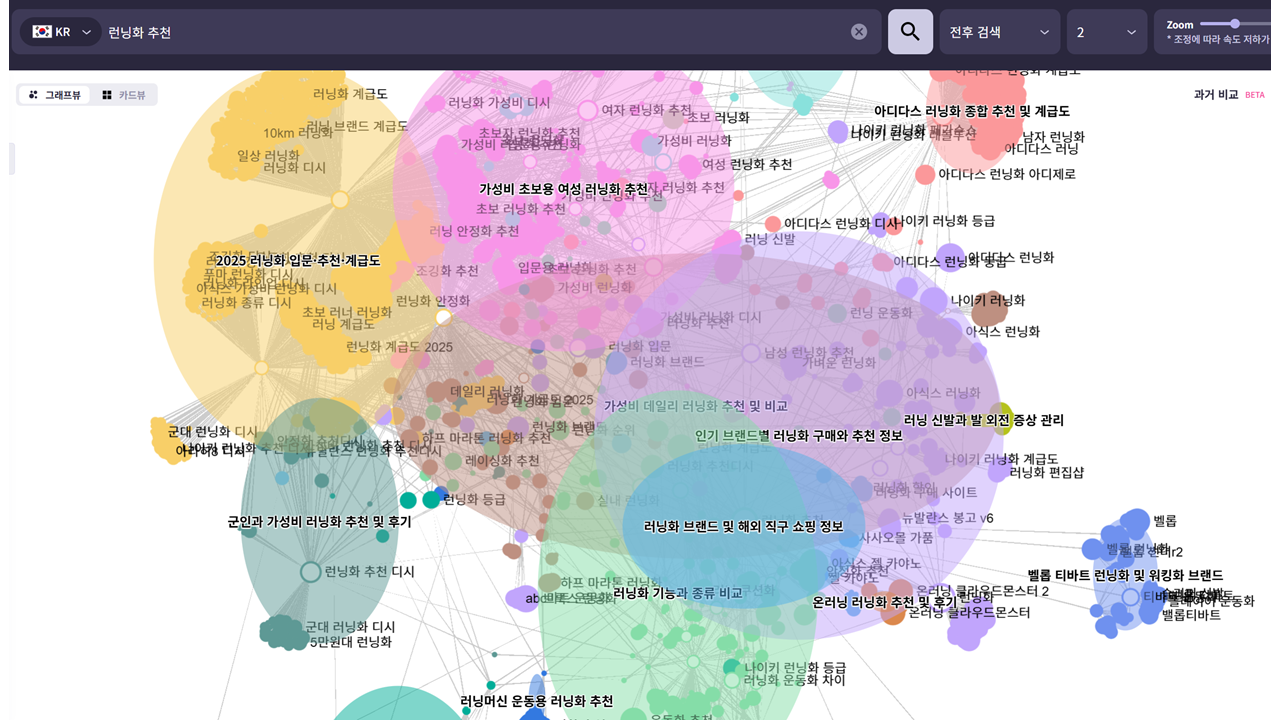Click inside the 런닝화 추천 search field
The width and height of the screenshot is (1280, 720).
coord(400,31)
